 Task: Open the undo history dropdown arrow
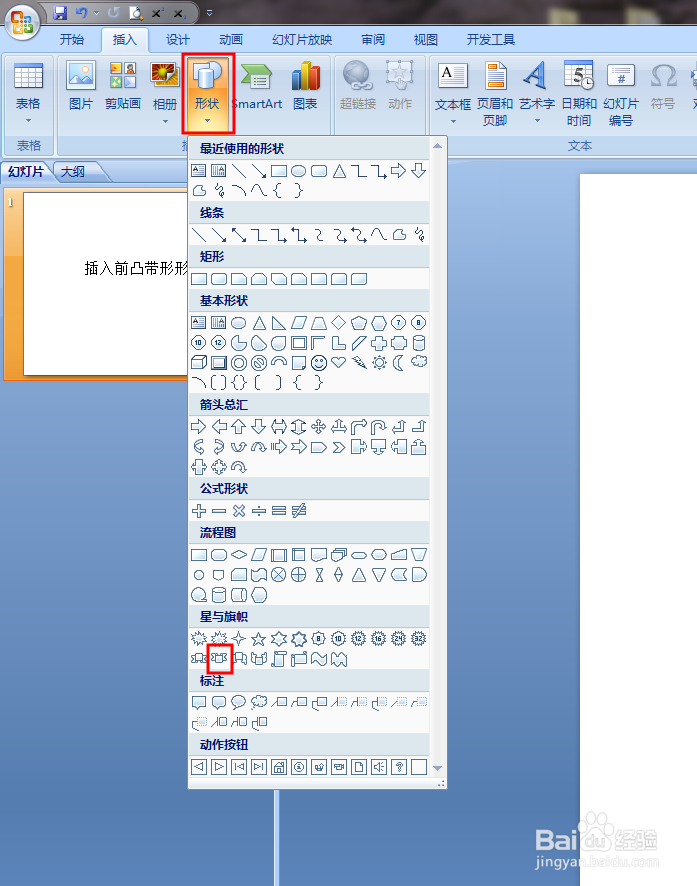96,13
